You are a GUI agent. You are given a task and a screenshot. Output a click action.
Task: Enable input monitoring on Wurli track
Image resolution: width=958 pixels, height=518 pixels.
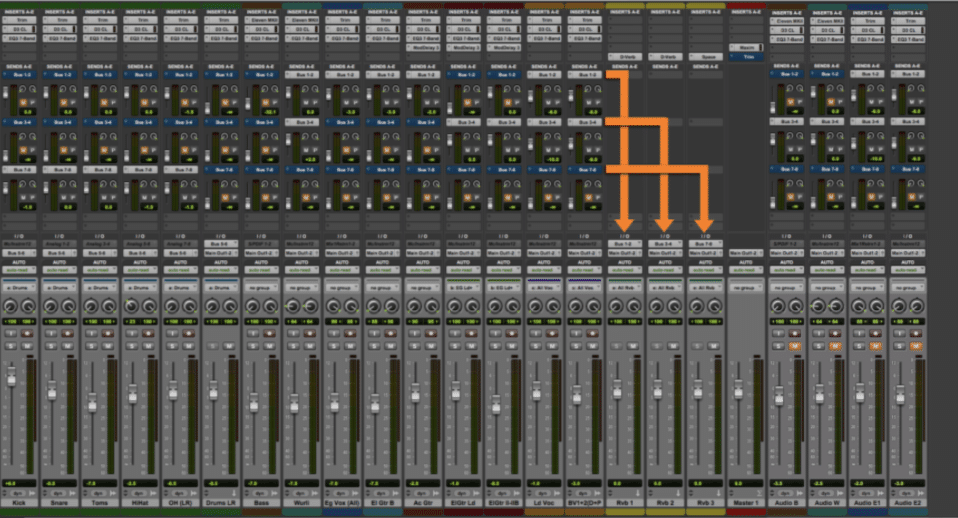coord(293,334)
